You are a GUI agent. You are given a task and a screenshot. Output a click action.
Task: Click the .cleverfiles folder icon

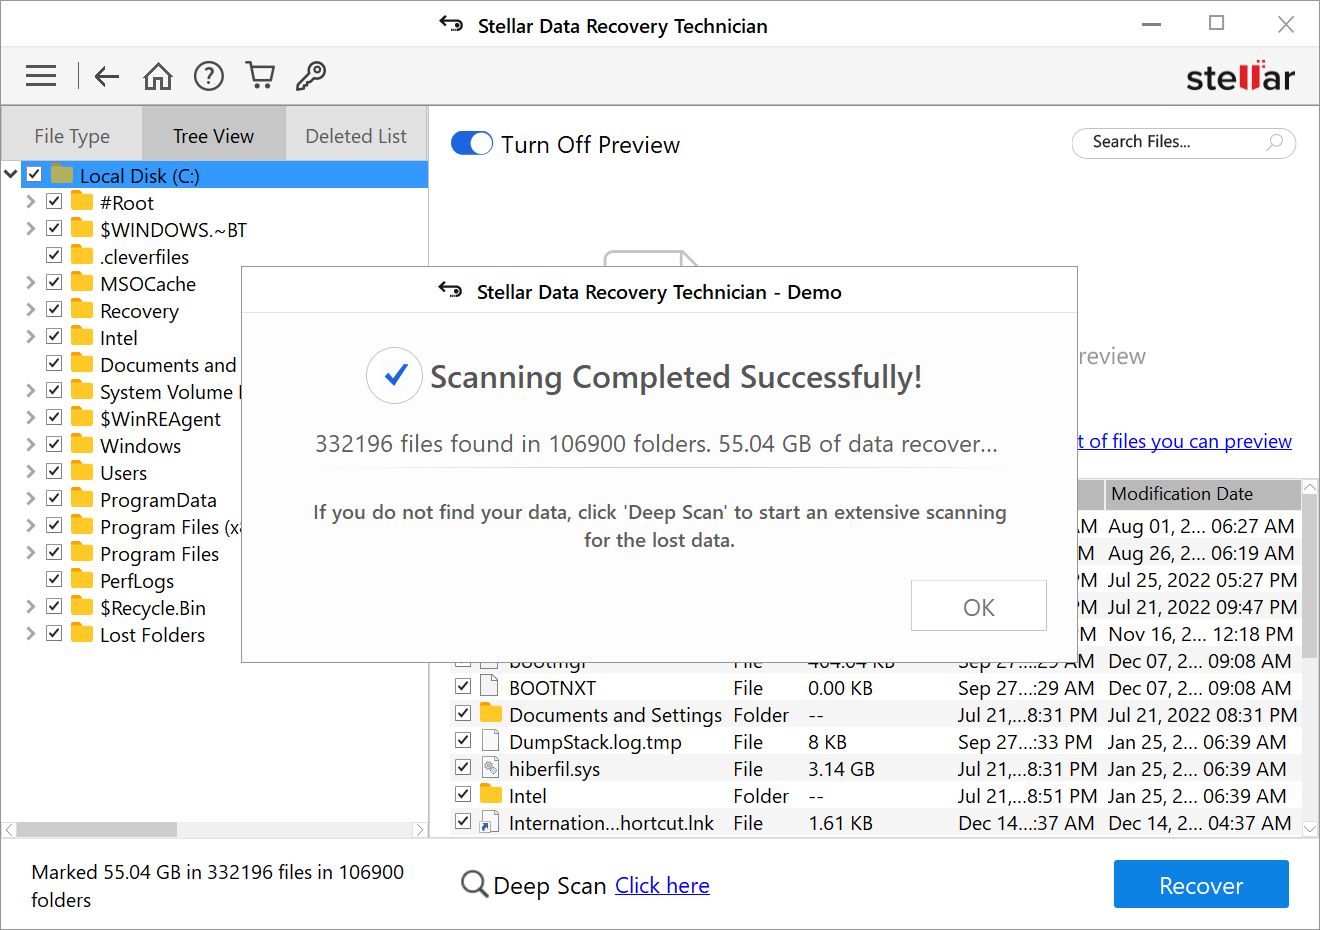pyautogui.click(x=82, y=256)
